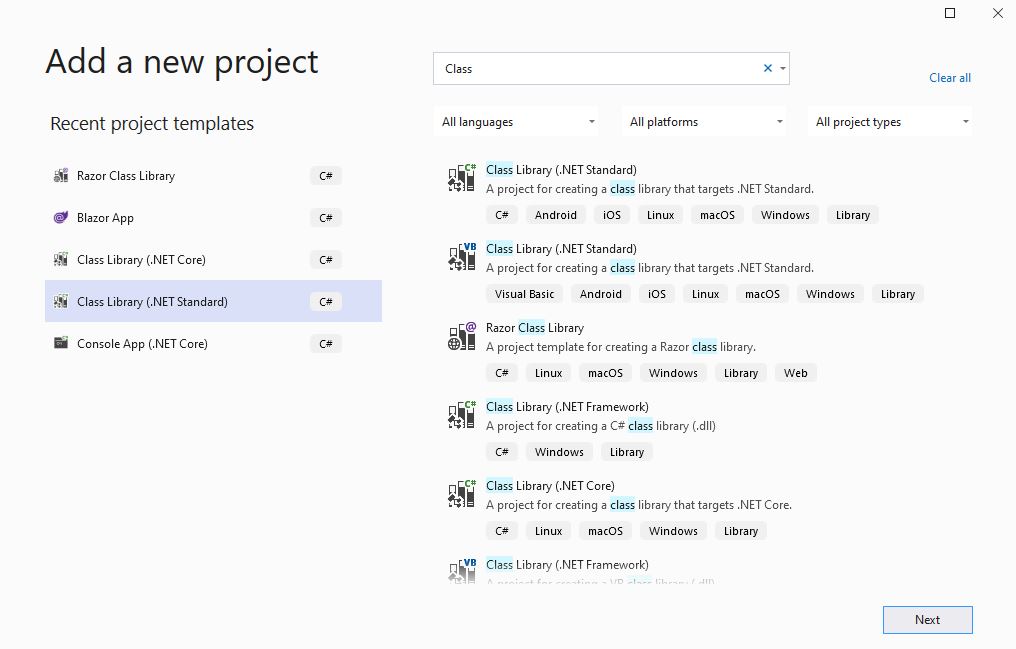This screenshot has height=649, width=1016.
Task: Select the C# Class Library (.NET Standard) result icon
Action: coord(462,178)
